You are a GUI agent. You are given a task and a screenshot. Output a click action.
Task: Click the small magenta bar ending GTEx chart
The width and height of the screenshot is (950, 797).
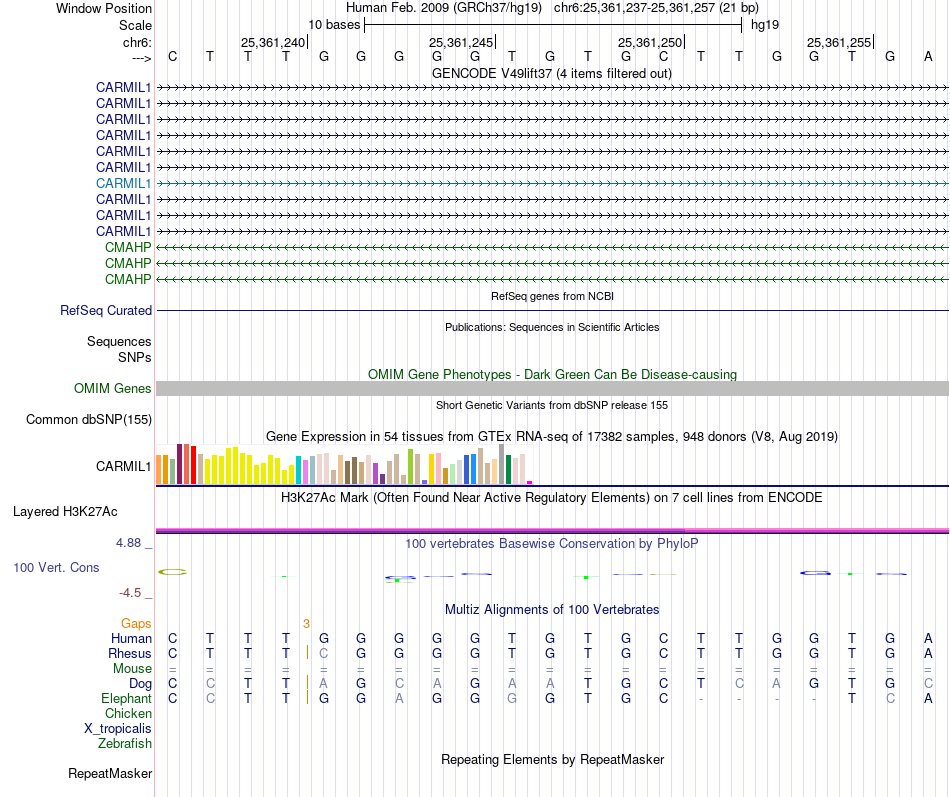pyautogui.click(x=530, y=482)
